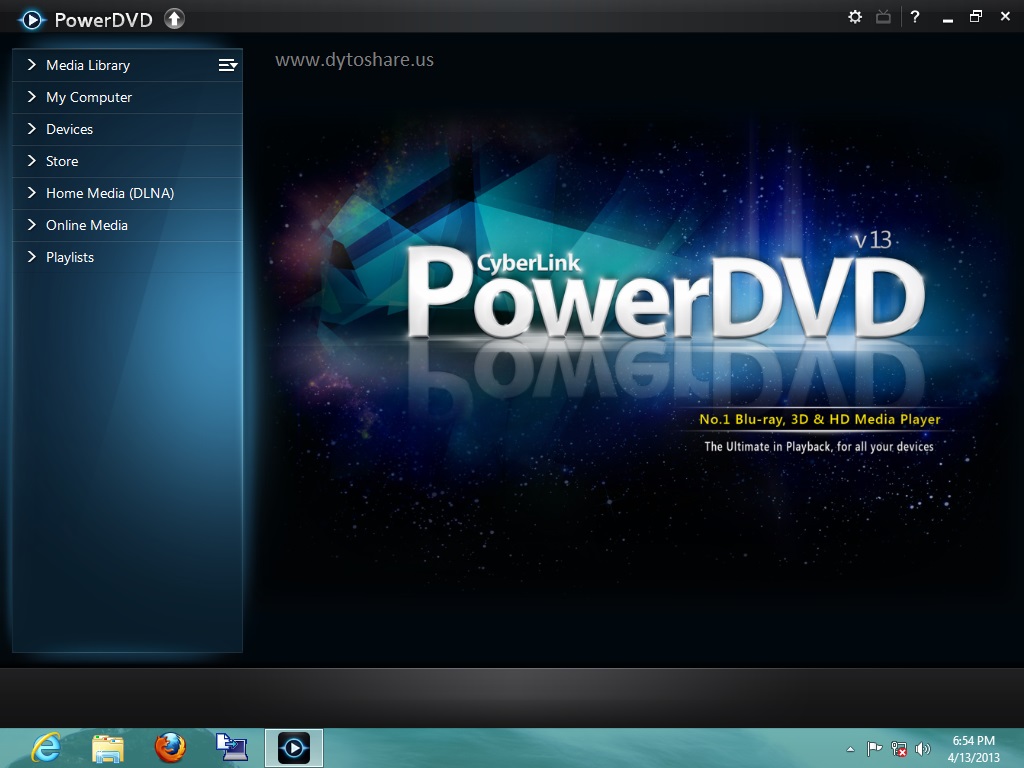Select Playlists in sidebar

[x=127, y=257]
